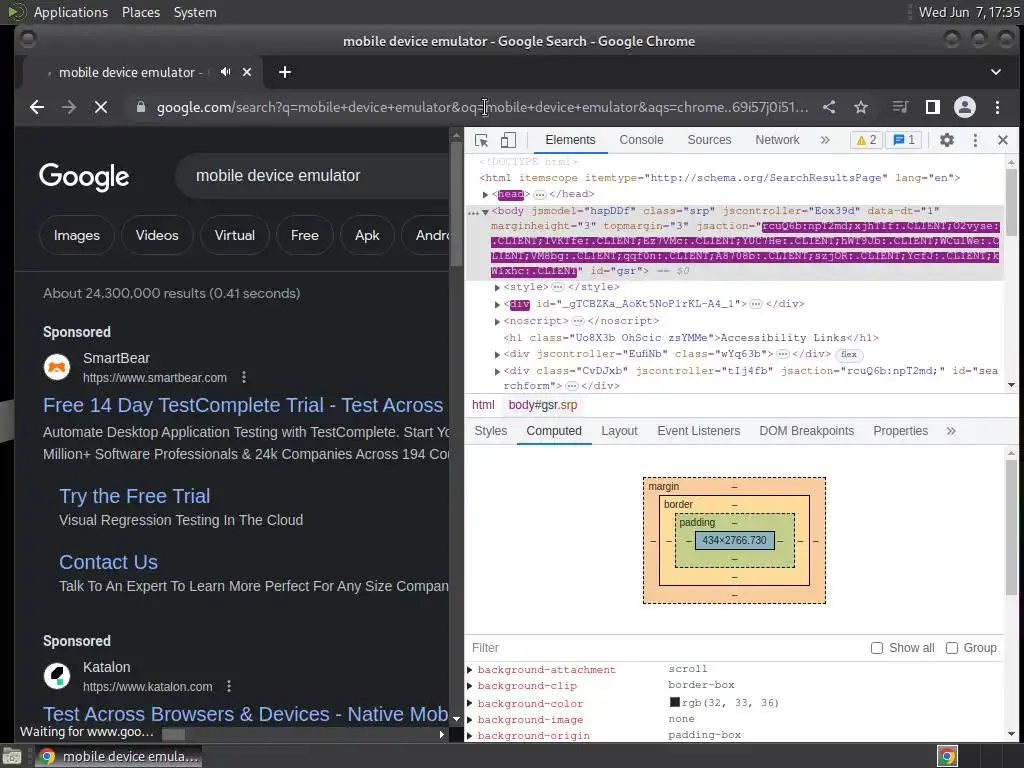Viewport: 1024px width, 768px height.
Task: Click the computed styles Filter field
Action: pos(665,648)
